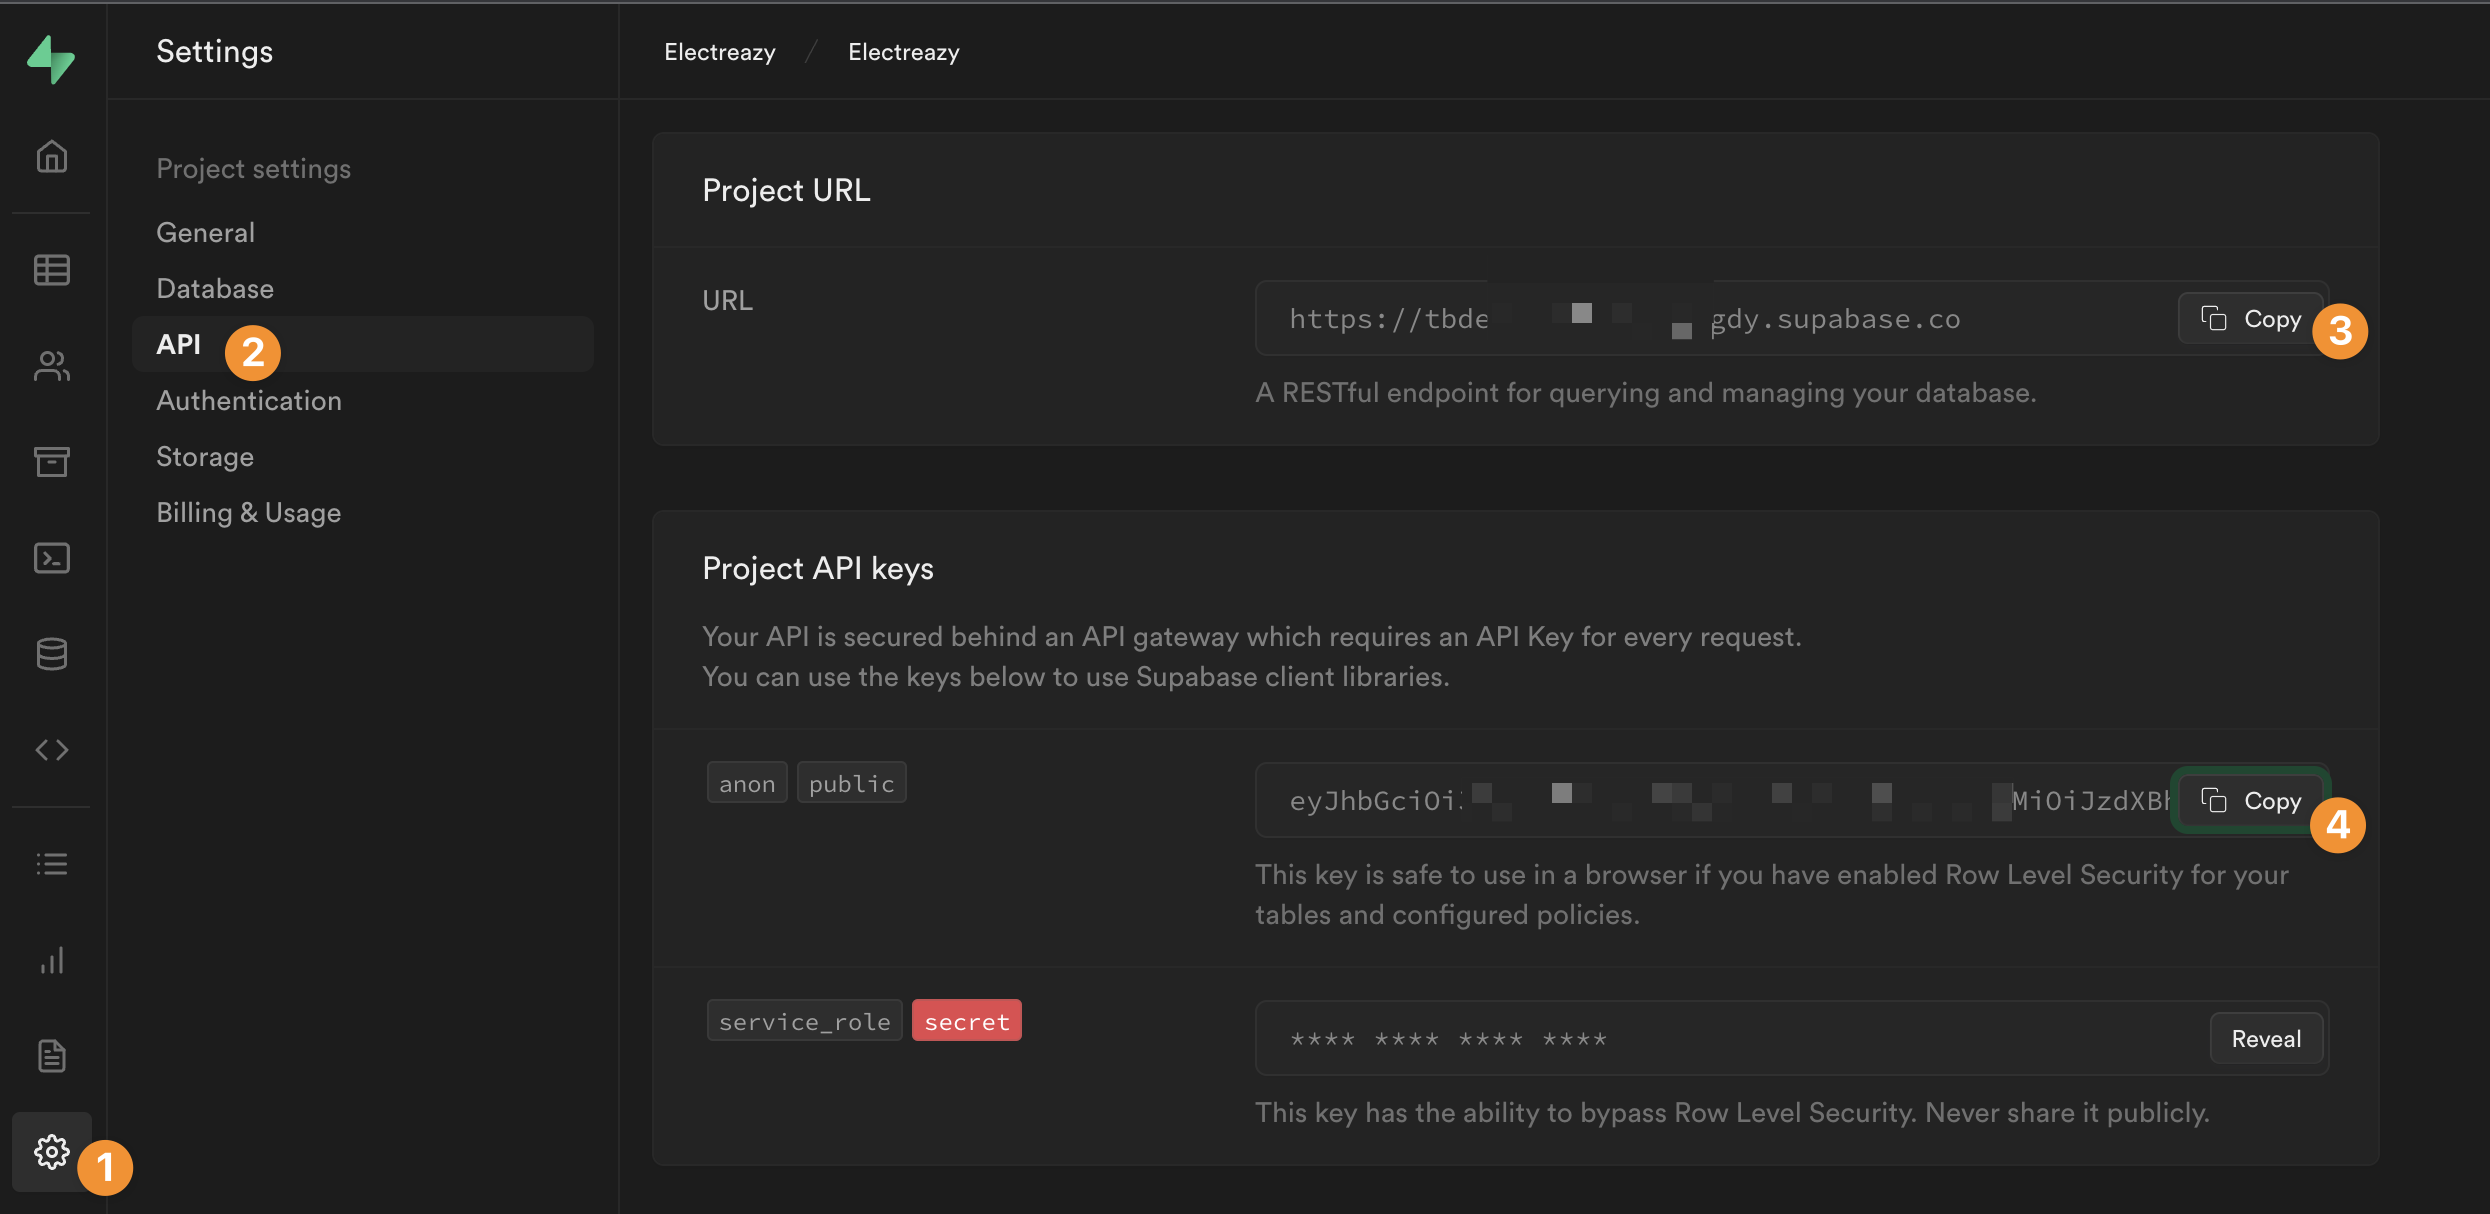Copy the project URL
This screenshot has height=1214, width=2490.
[2251, 318]
